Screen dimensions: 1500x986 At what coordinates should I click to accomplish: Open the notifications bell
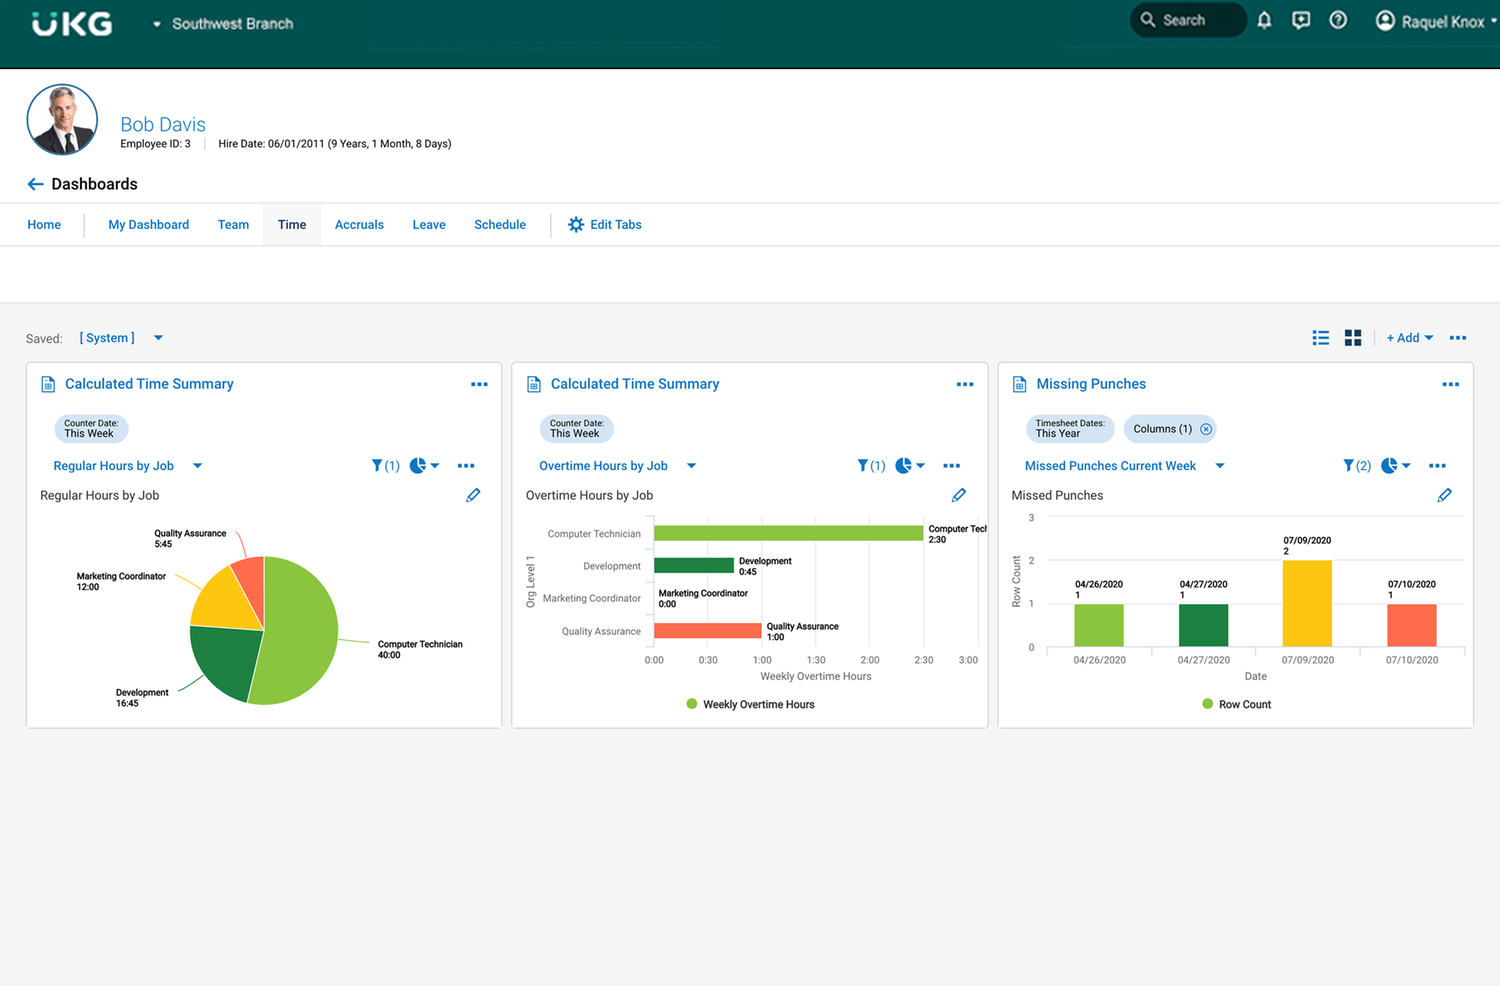click(x=1264, y=20)
